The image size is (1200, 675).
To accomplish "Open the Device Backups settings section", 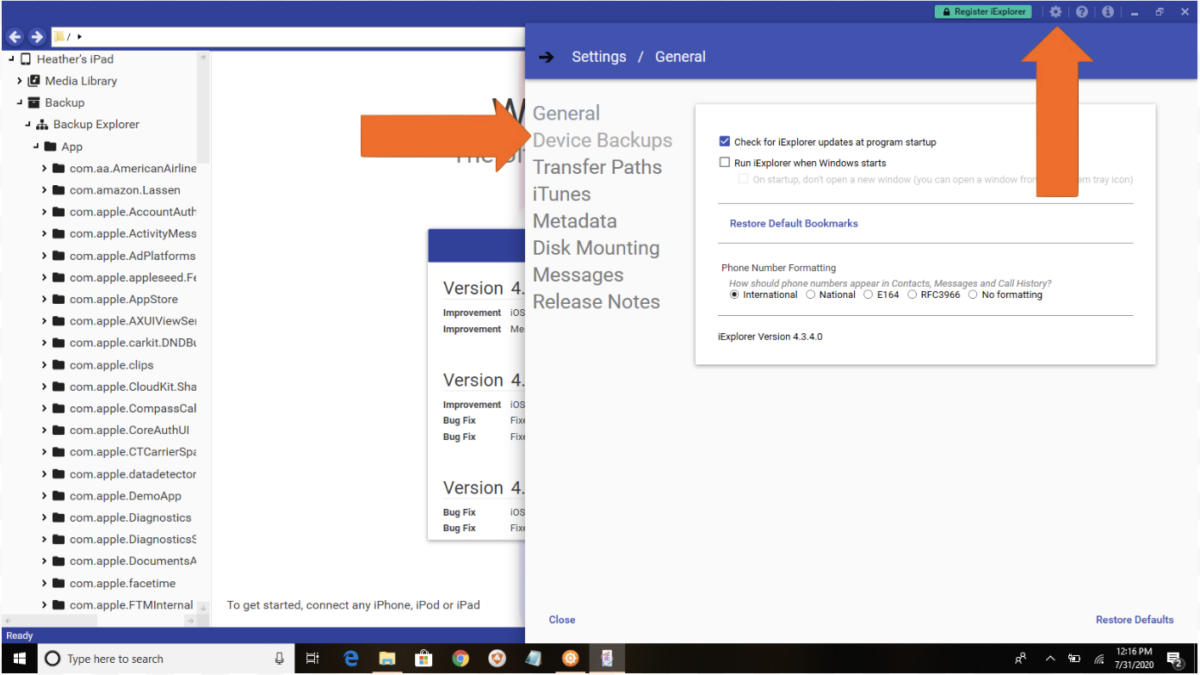I will (x=602, y=140).
